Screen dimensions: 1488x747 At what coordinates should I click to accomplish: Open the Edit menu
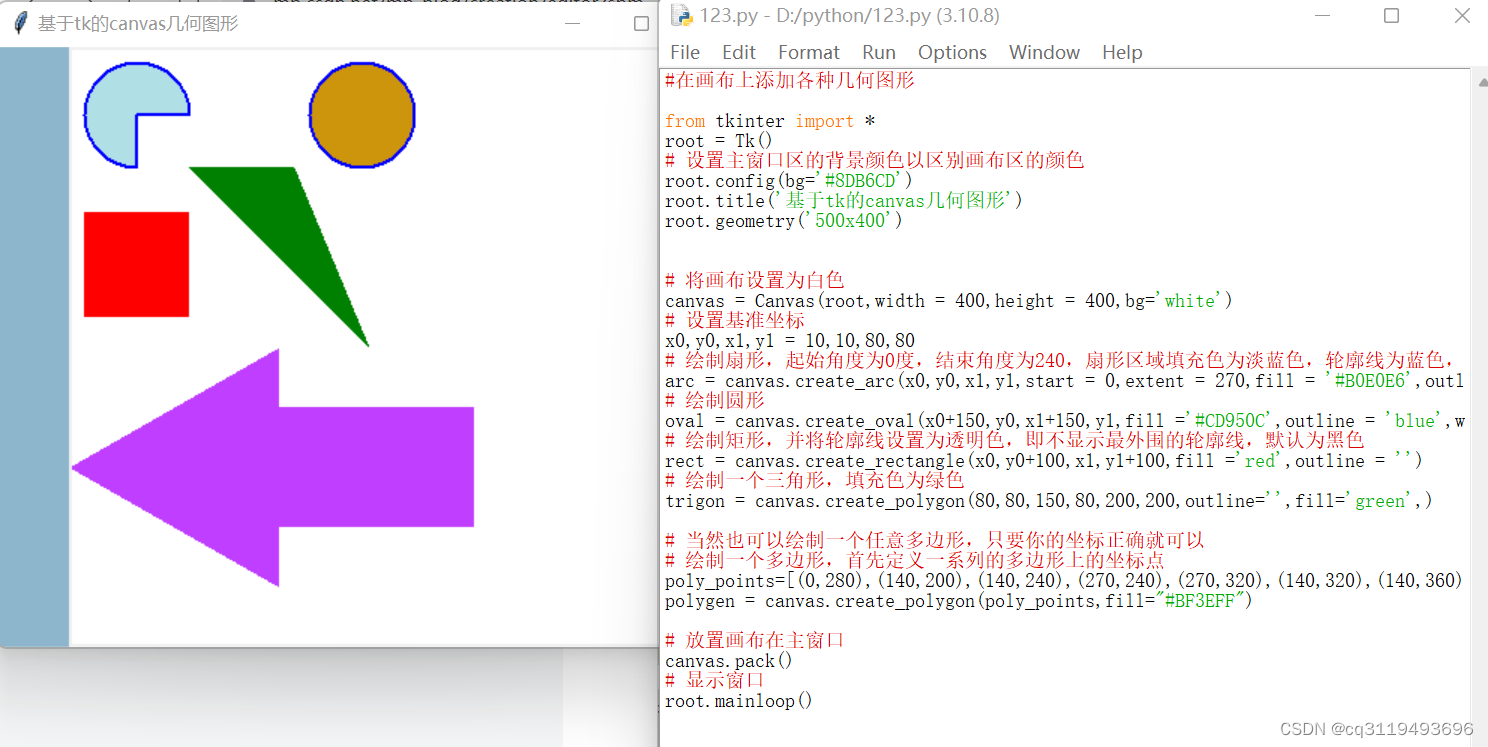739,52
